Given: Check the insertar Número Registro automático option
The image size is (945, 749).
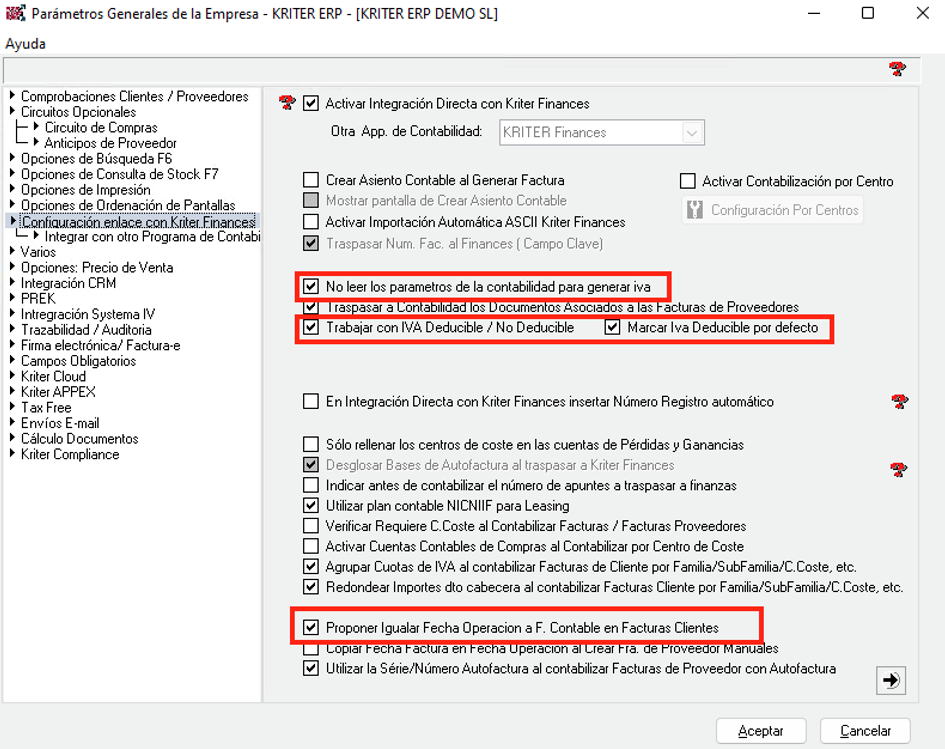Looking at the screenshot, I should tap(311, 401).
